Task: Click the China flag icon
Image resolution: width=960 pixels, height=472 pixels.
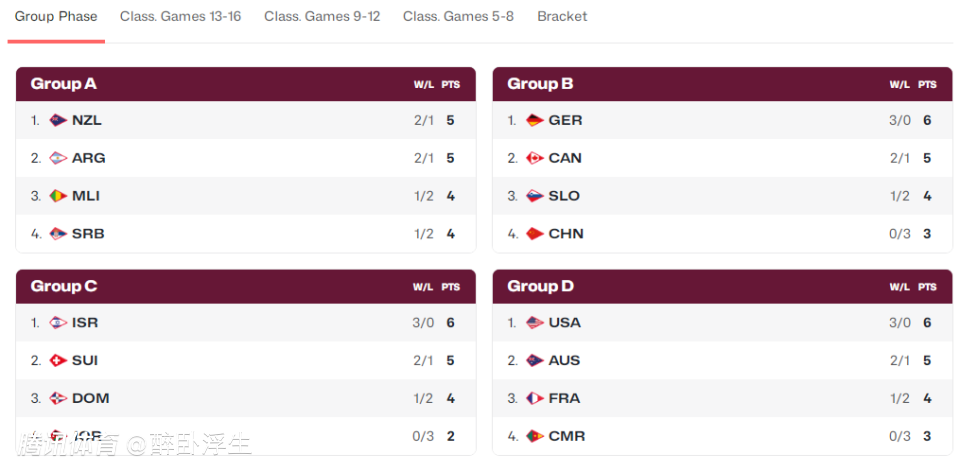Action: coord(535,234)
